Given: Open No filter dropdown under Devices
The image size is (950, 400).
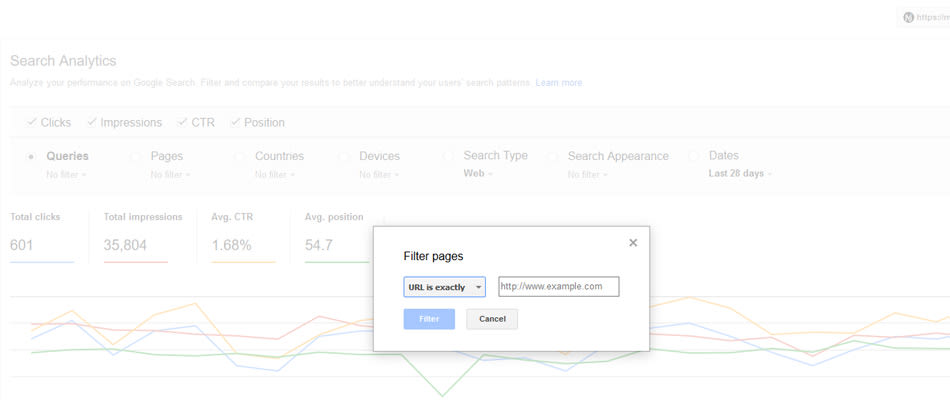Looking at the screenshot, I should (379, 175).
